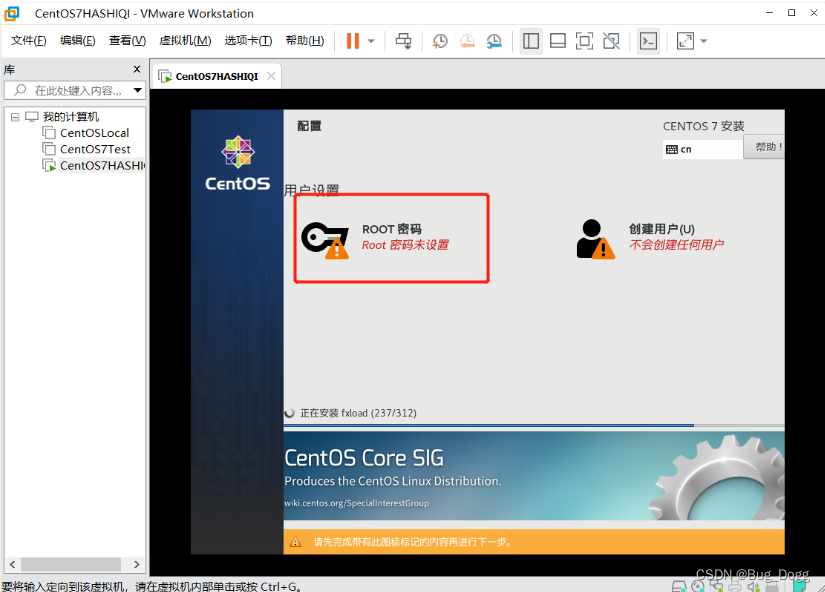Screen dimensions: 825x592
Task: Open the 选项卡(T) menu
Action: 248,41
